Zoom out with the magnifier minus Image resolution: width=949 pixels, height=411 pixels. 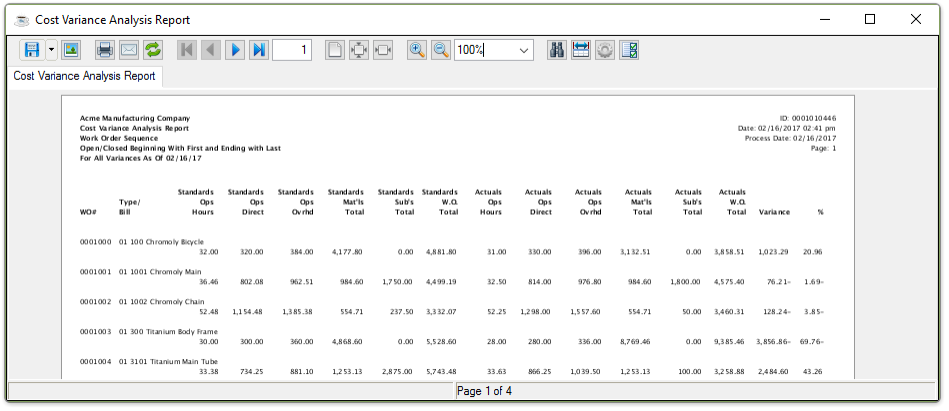pyautogui.click(x=440, y=49)
